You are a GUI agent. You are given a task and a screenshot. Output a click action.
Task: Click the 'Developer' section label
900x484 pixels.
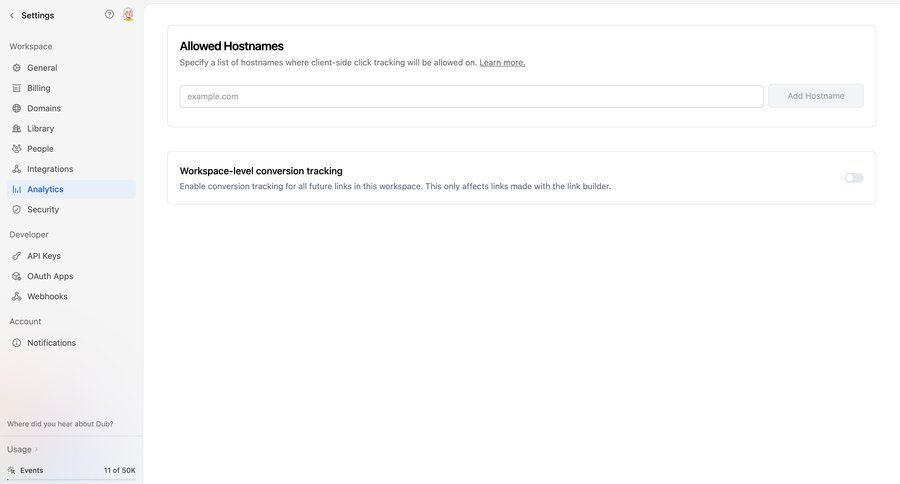29,235
